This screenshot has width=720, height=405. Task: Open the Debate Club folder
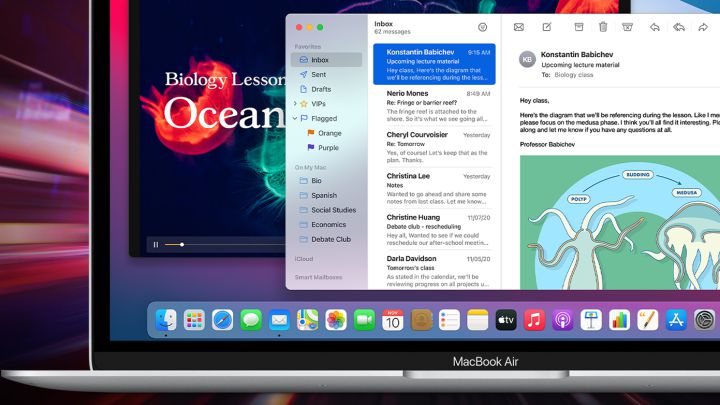(x=330, y=239)
